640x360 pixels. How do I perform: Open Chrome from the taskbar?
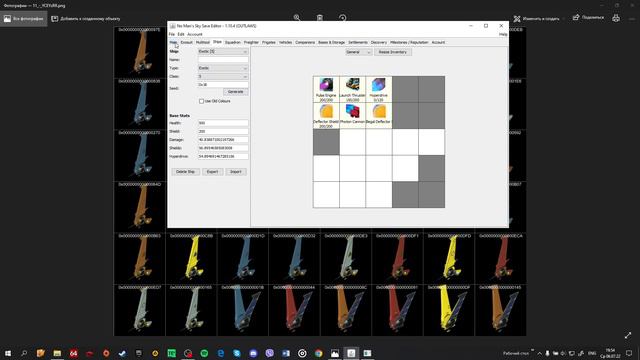pyautogui.click(x=318, y=353)
